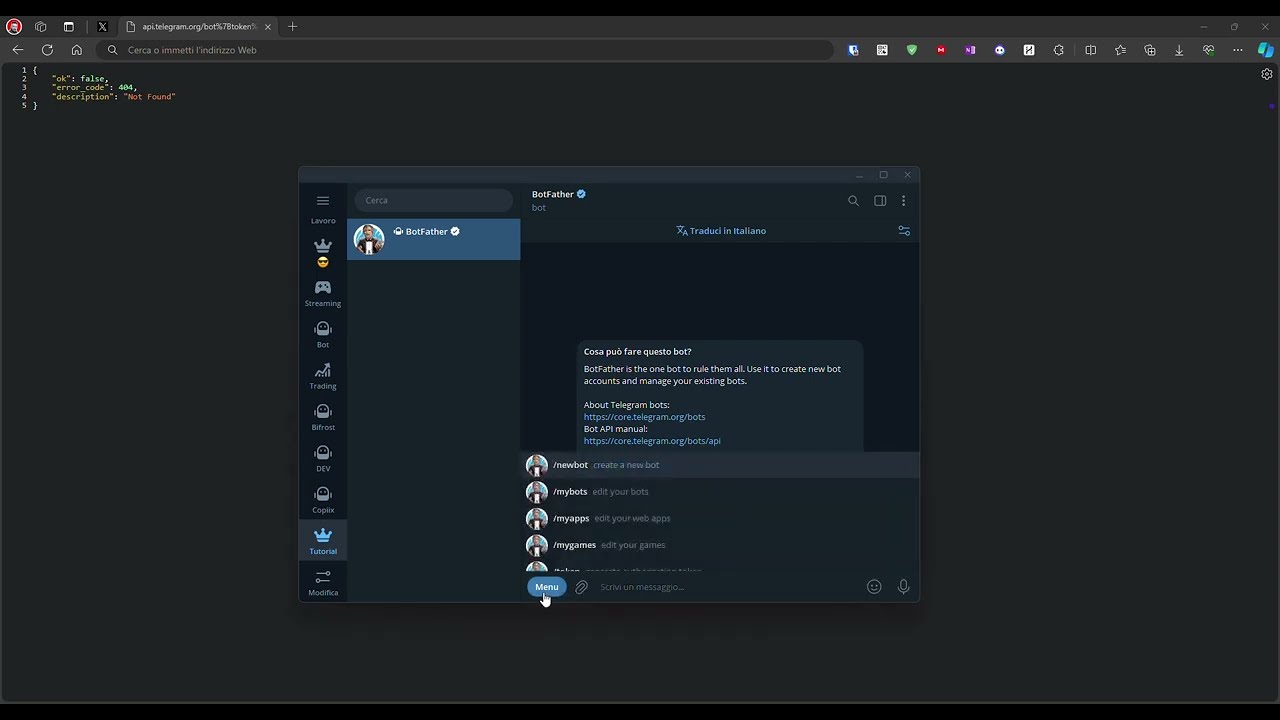1280x720 pixels.
Task: Open the Bot chat folder
Action: pos(322,335)
